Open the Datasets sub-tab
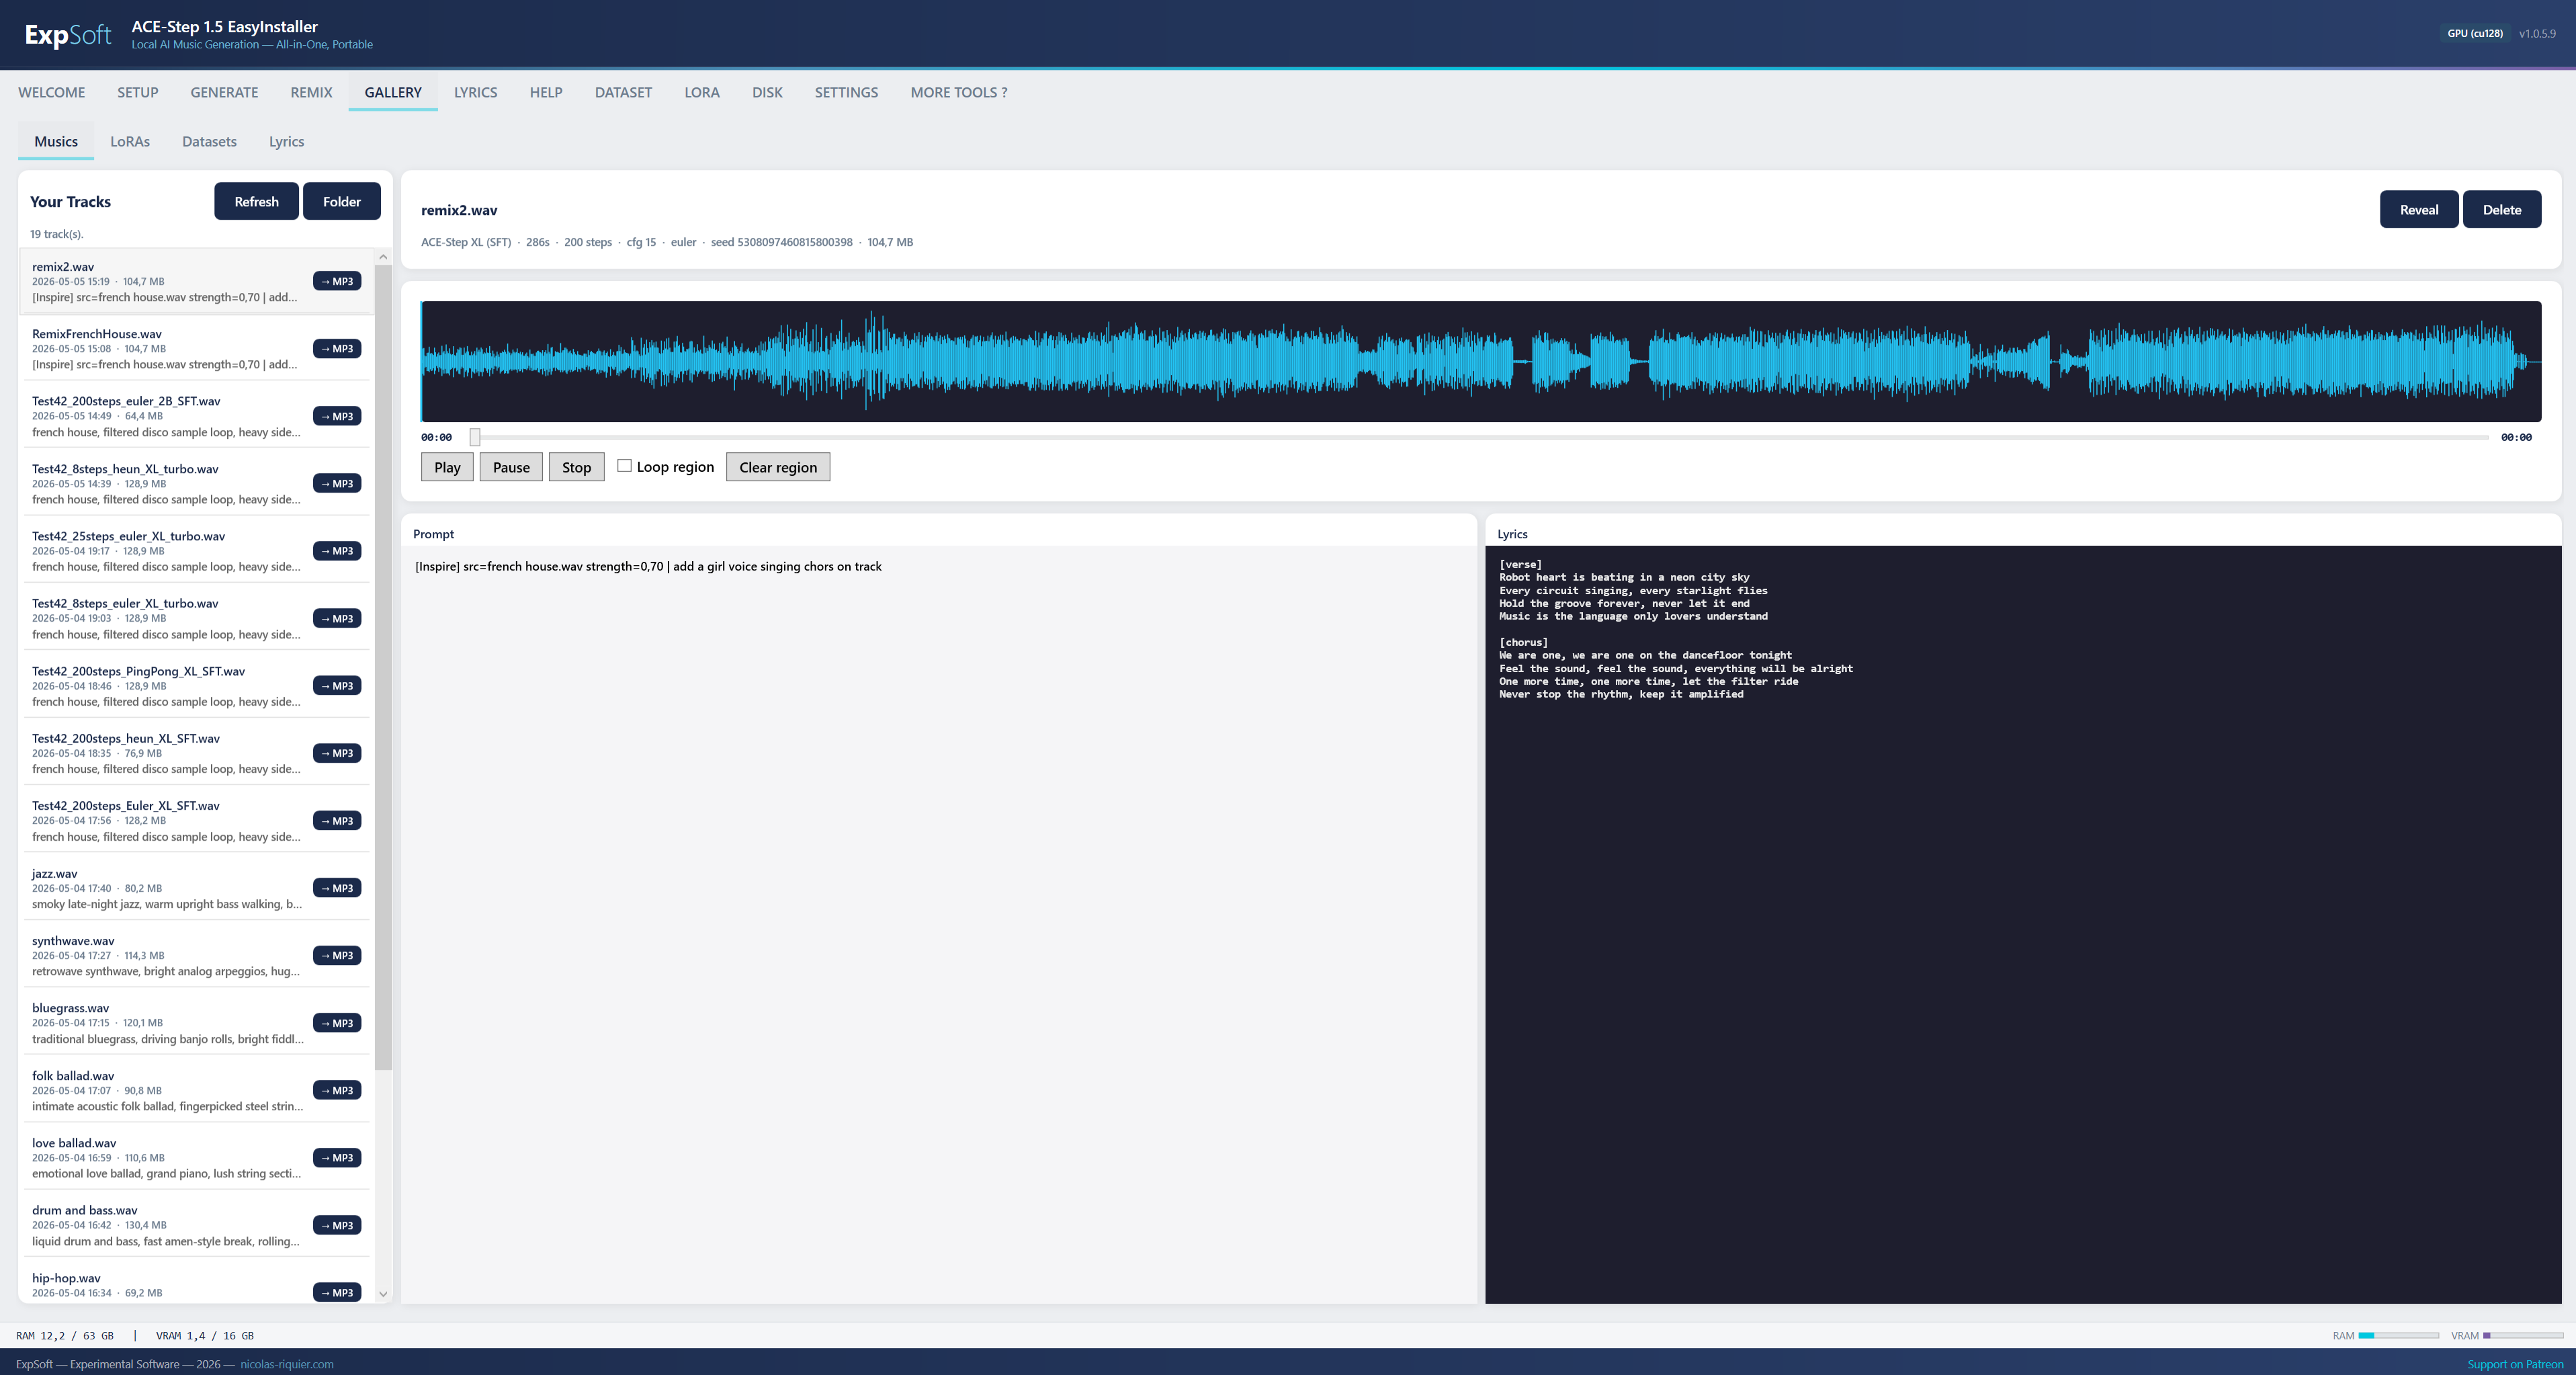2576x1375 pixels. (x=209, y=141)
